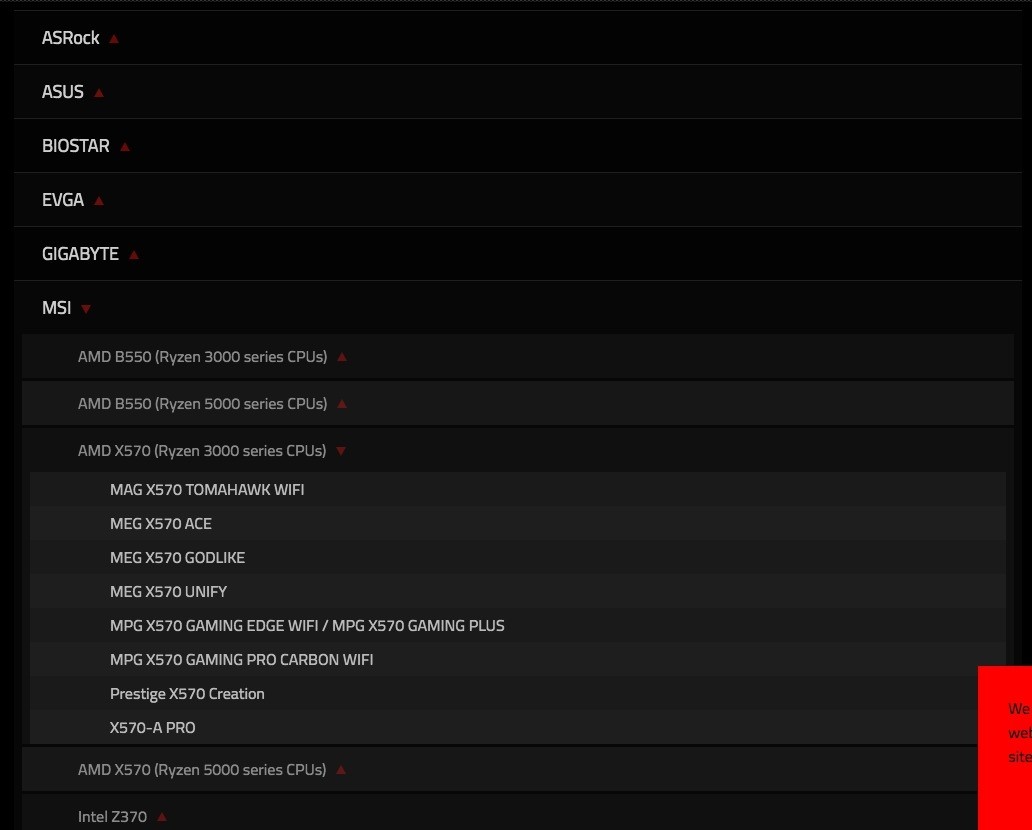Open MPG X570 GAMING PRO CARBON WIFI
The height and width of the screenshot is (830, 1032).
point(518,660)
